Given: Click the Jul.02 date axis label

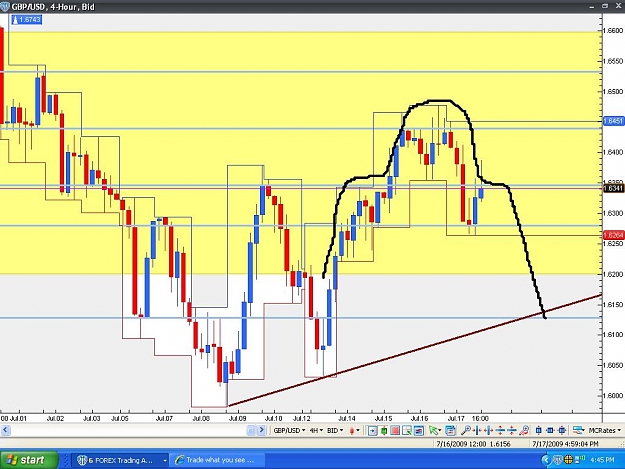Looking at the screenshot, I should click(x=55, y=418).
